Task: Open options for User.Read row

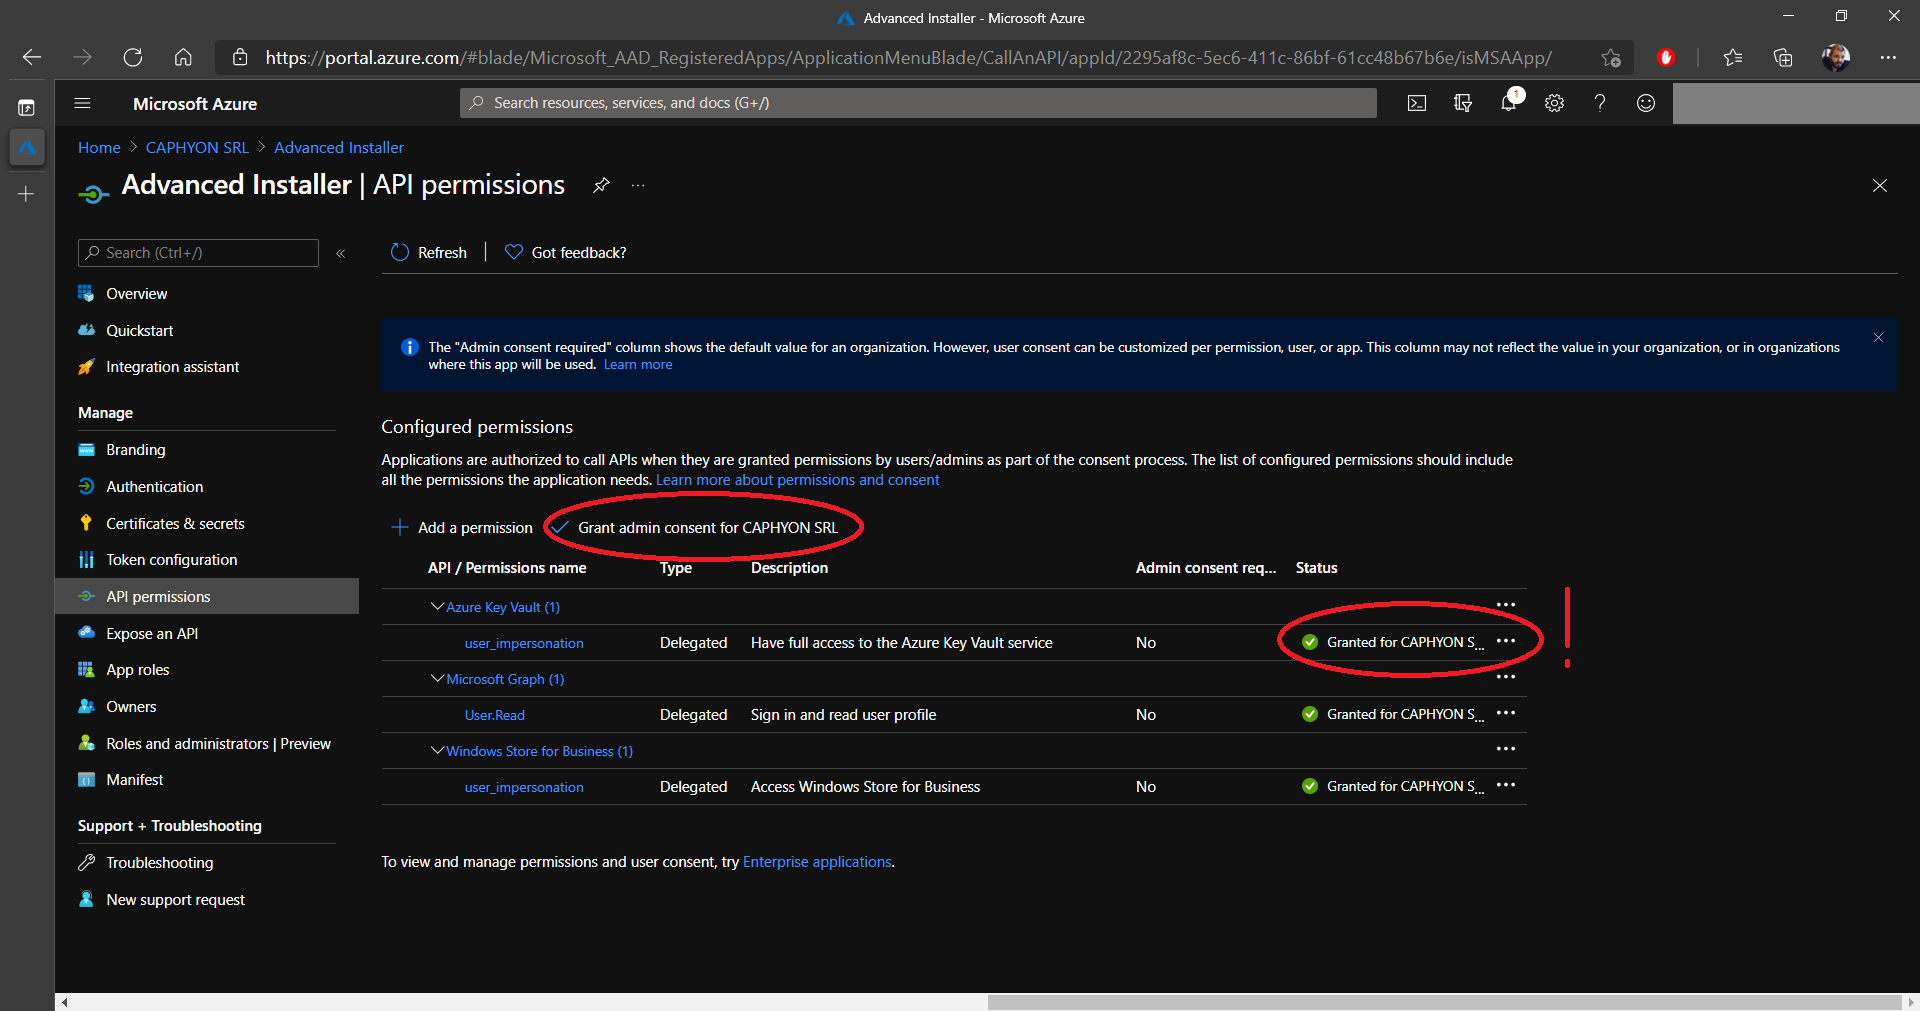Action: pos(1506,713)
